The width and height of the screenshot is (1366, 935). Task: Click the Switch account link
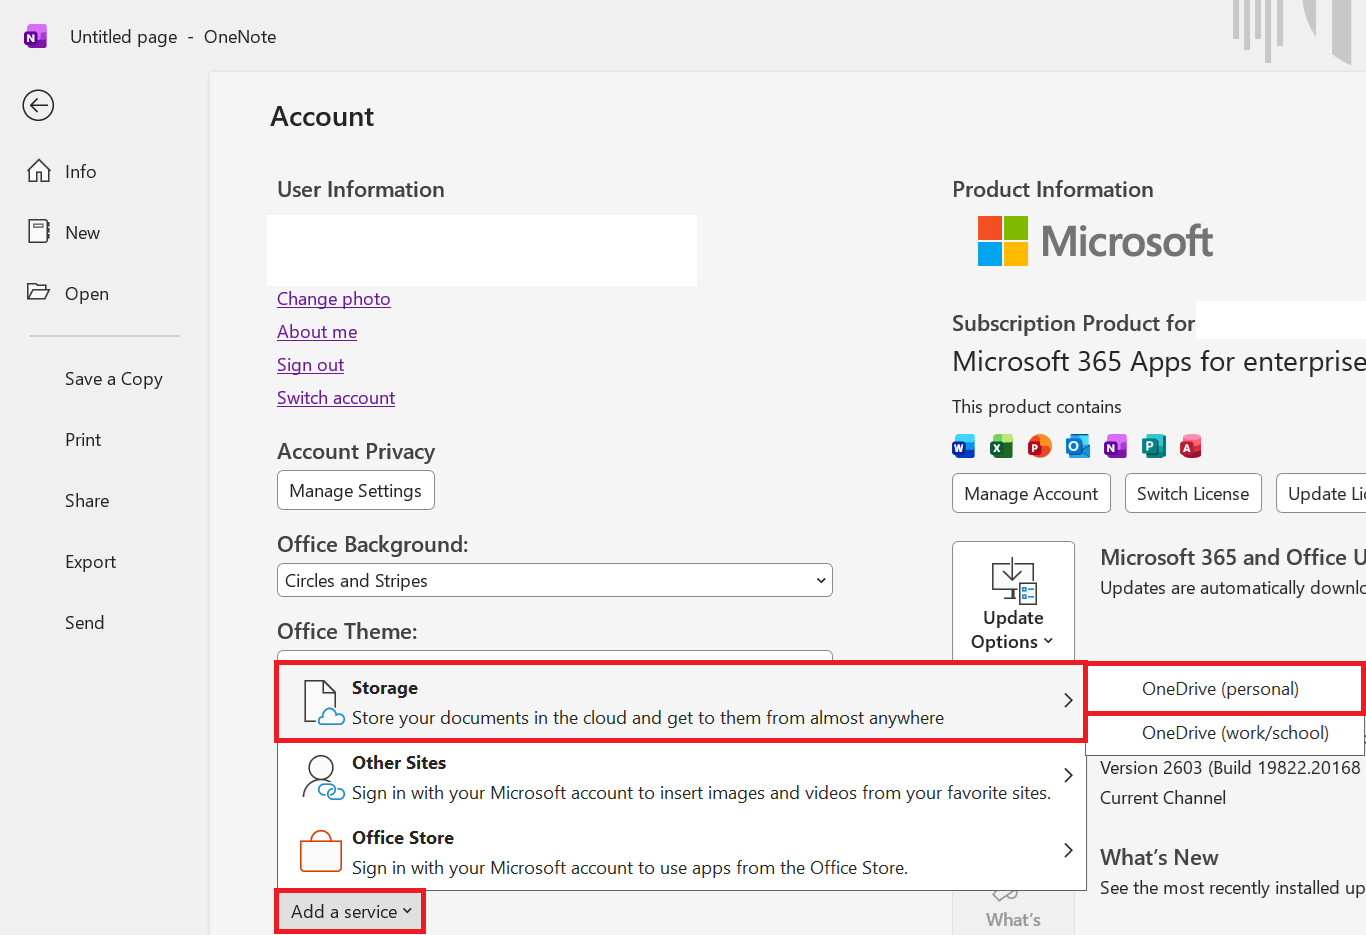pos(336,398)
